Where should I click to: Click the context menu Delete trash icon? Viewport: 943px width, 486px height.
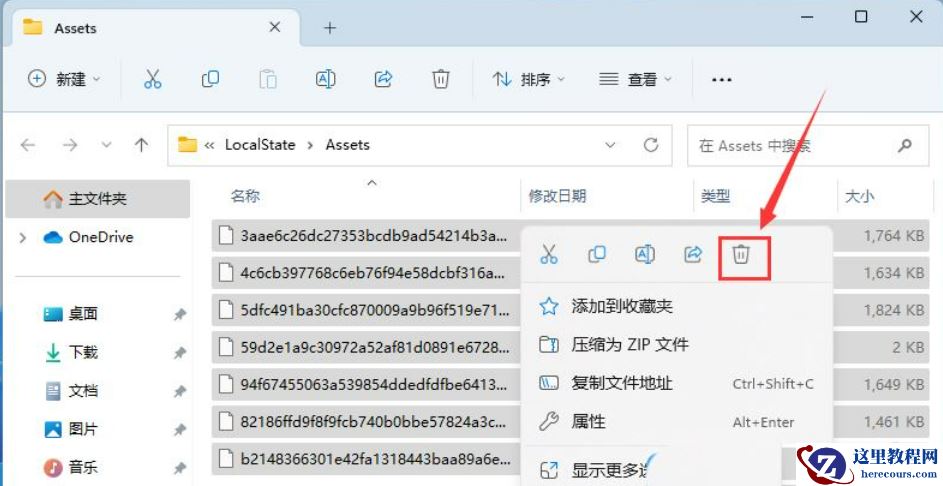point(741,254)
